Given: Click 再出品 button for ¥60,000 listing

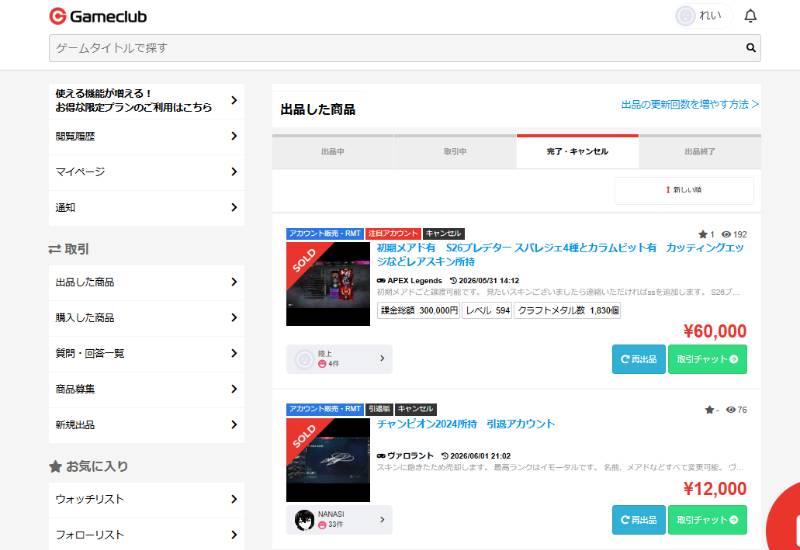Looking at the screenshot, I should [639, 359].
